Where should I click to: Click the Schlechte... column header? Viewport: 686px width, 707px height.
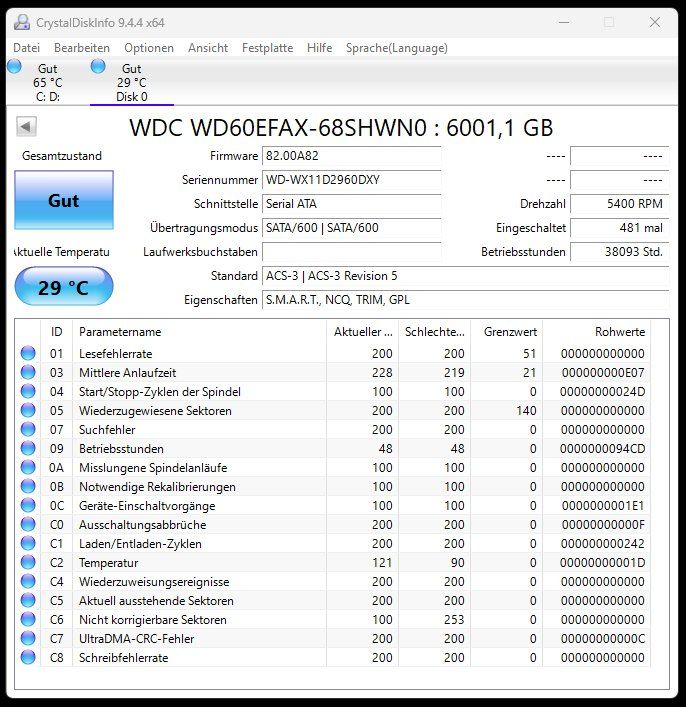pyautogui.click(x=435, y=332)
